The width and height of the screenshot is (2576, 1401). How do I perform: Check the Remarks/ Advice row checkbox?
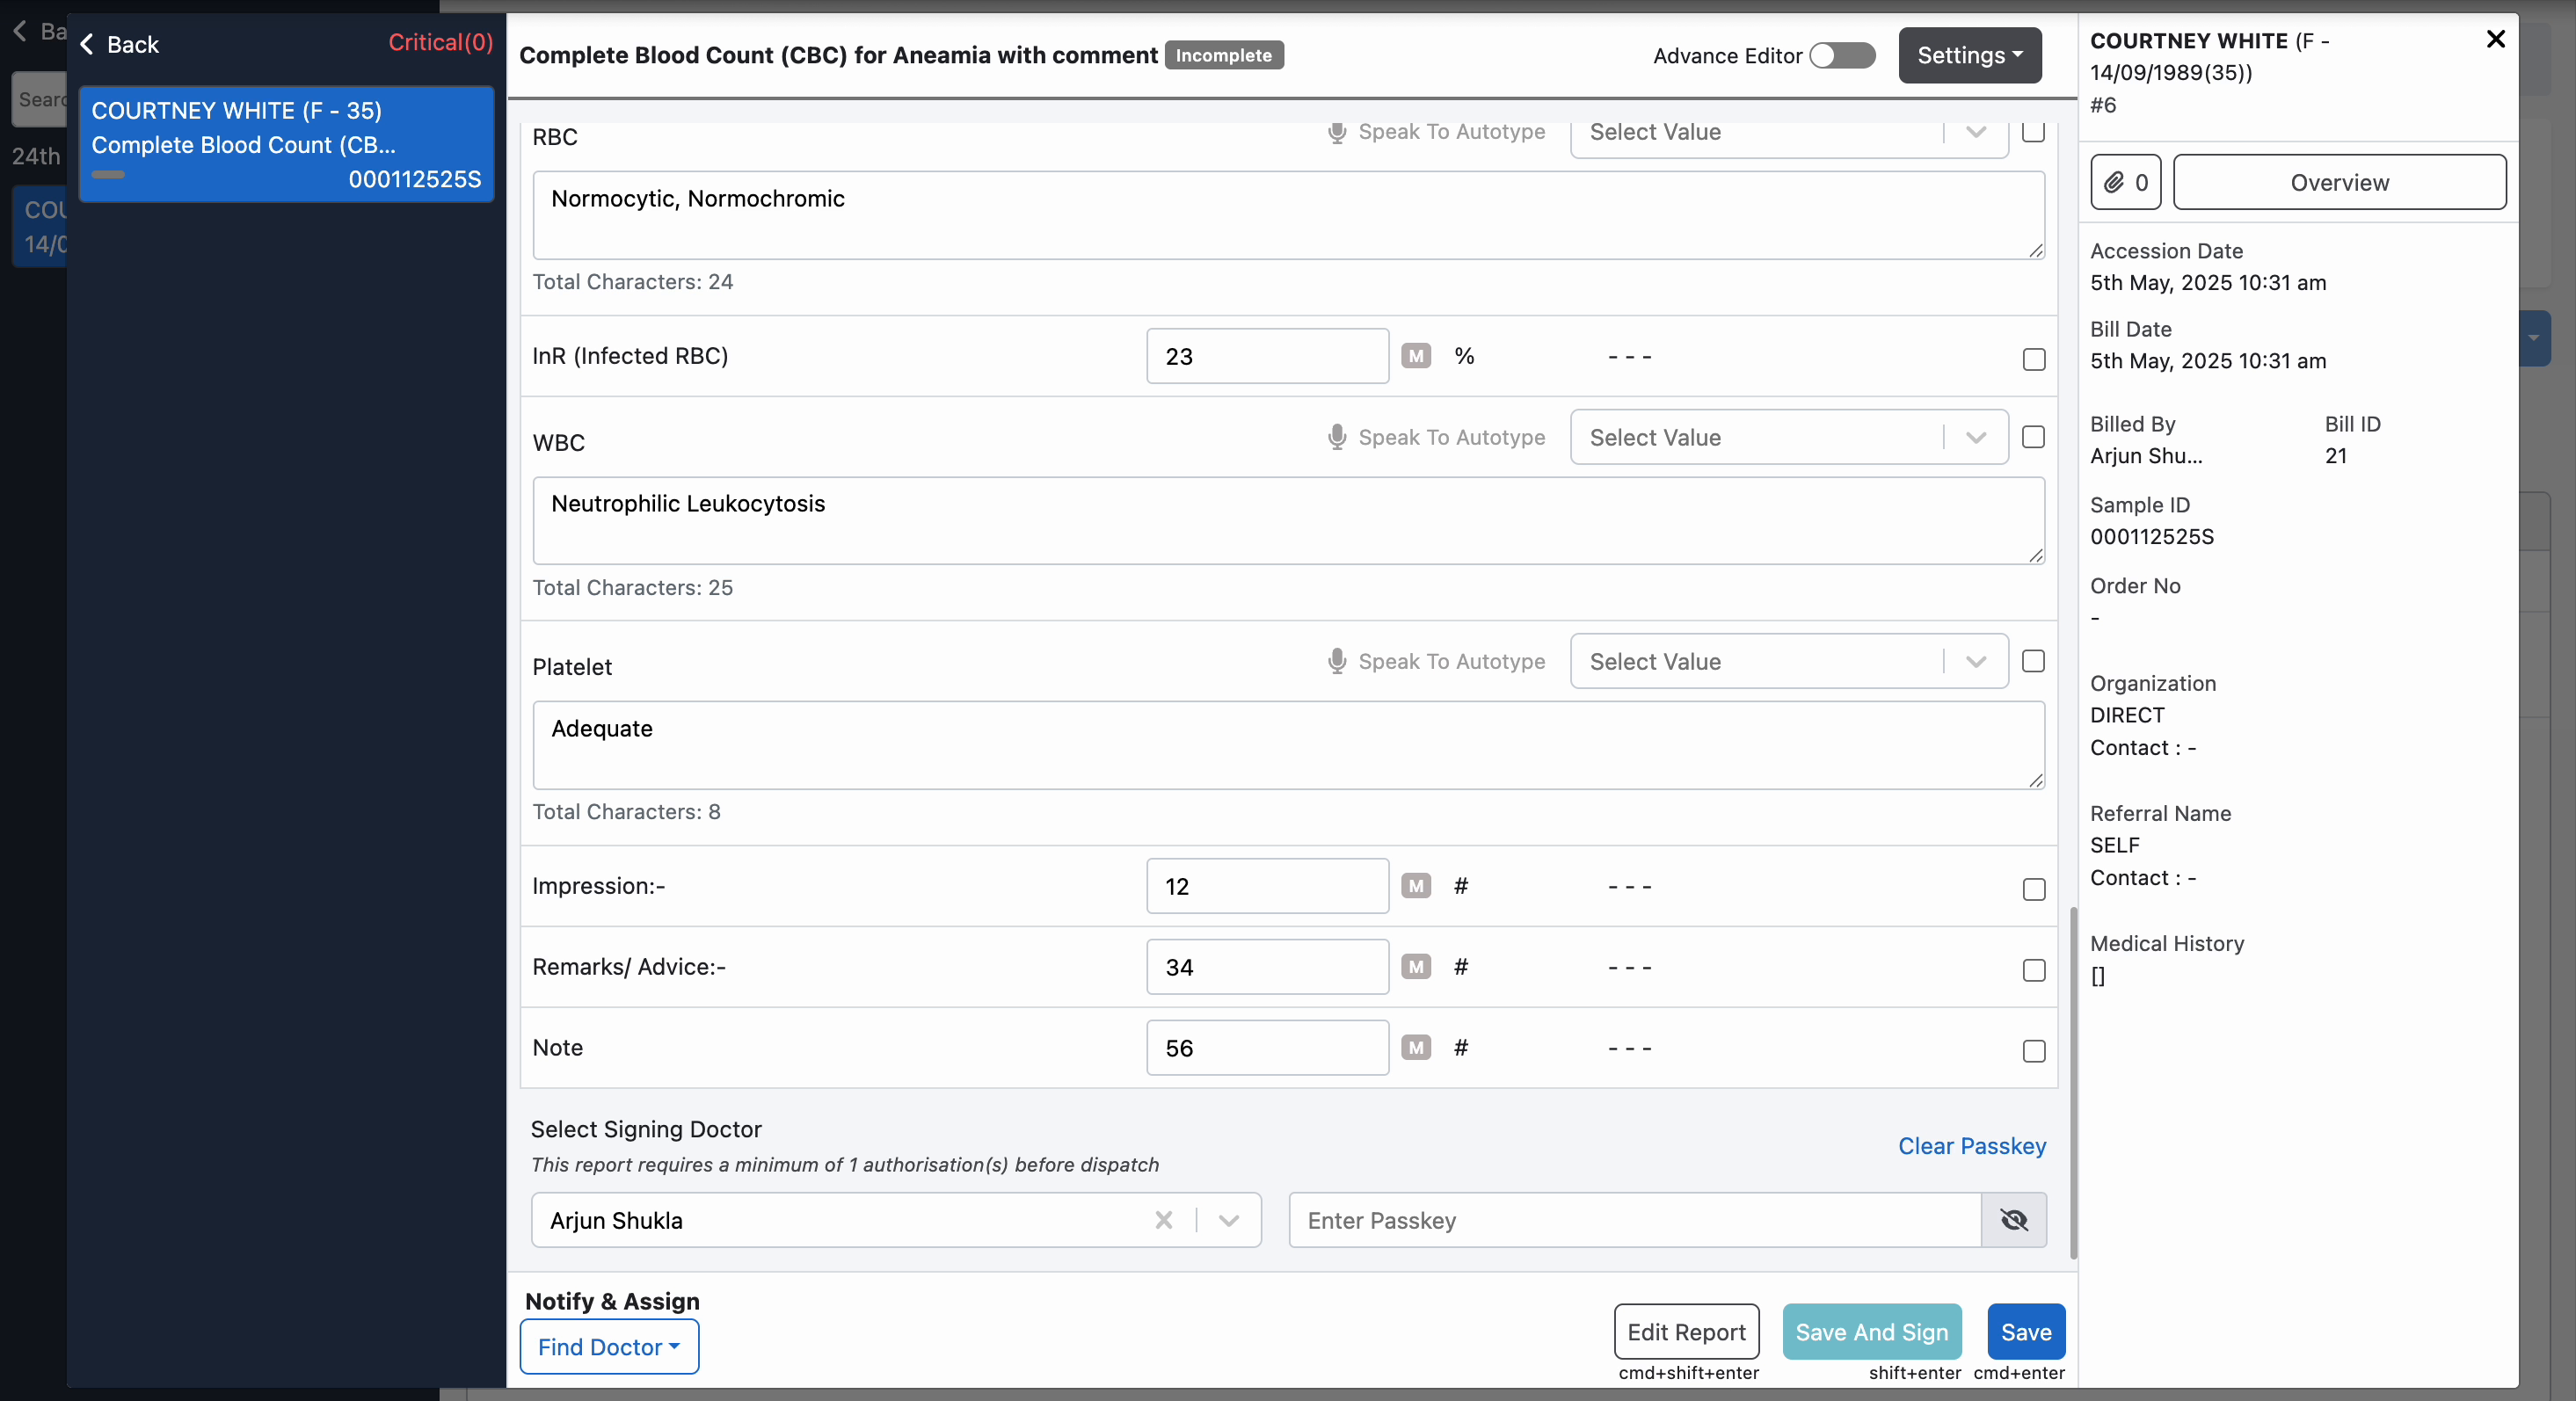pyautogui.click(x=2033, y=970)
